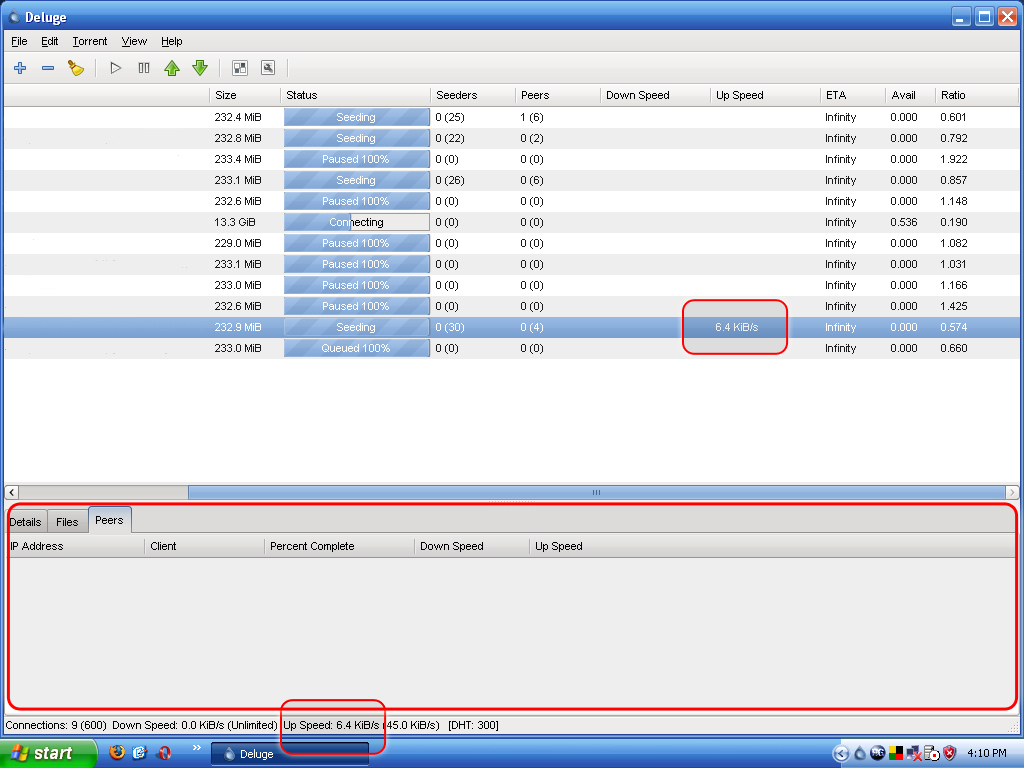The height and width of the screenshot is (768, 1024).
Task: Select the torrent with ratio 0.660
Action: 511,348
